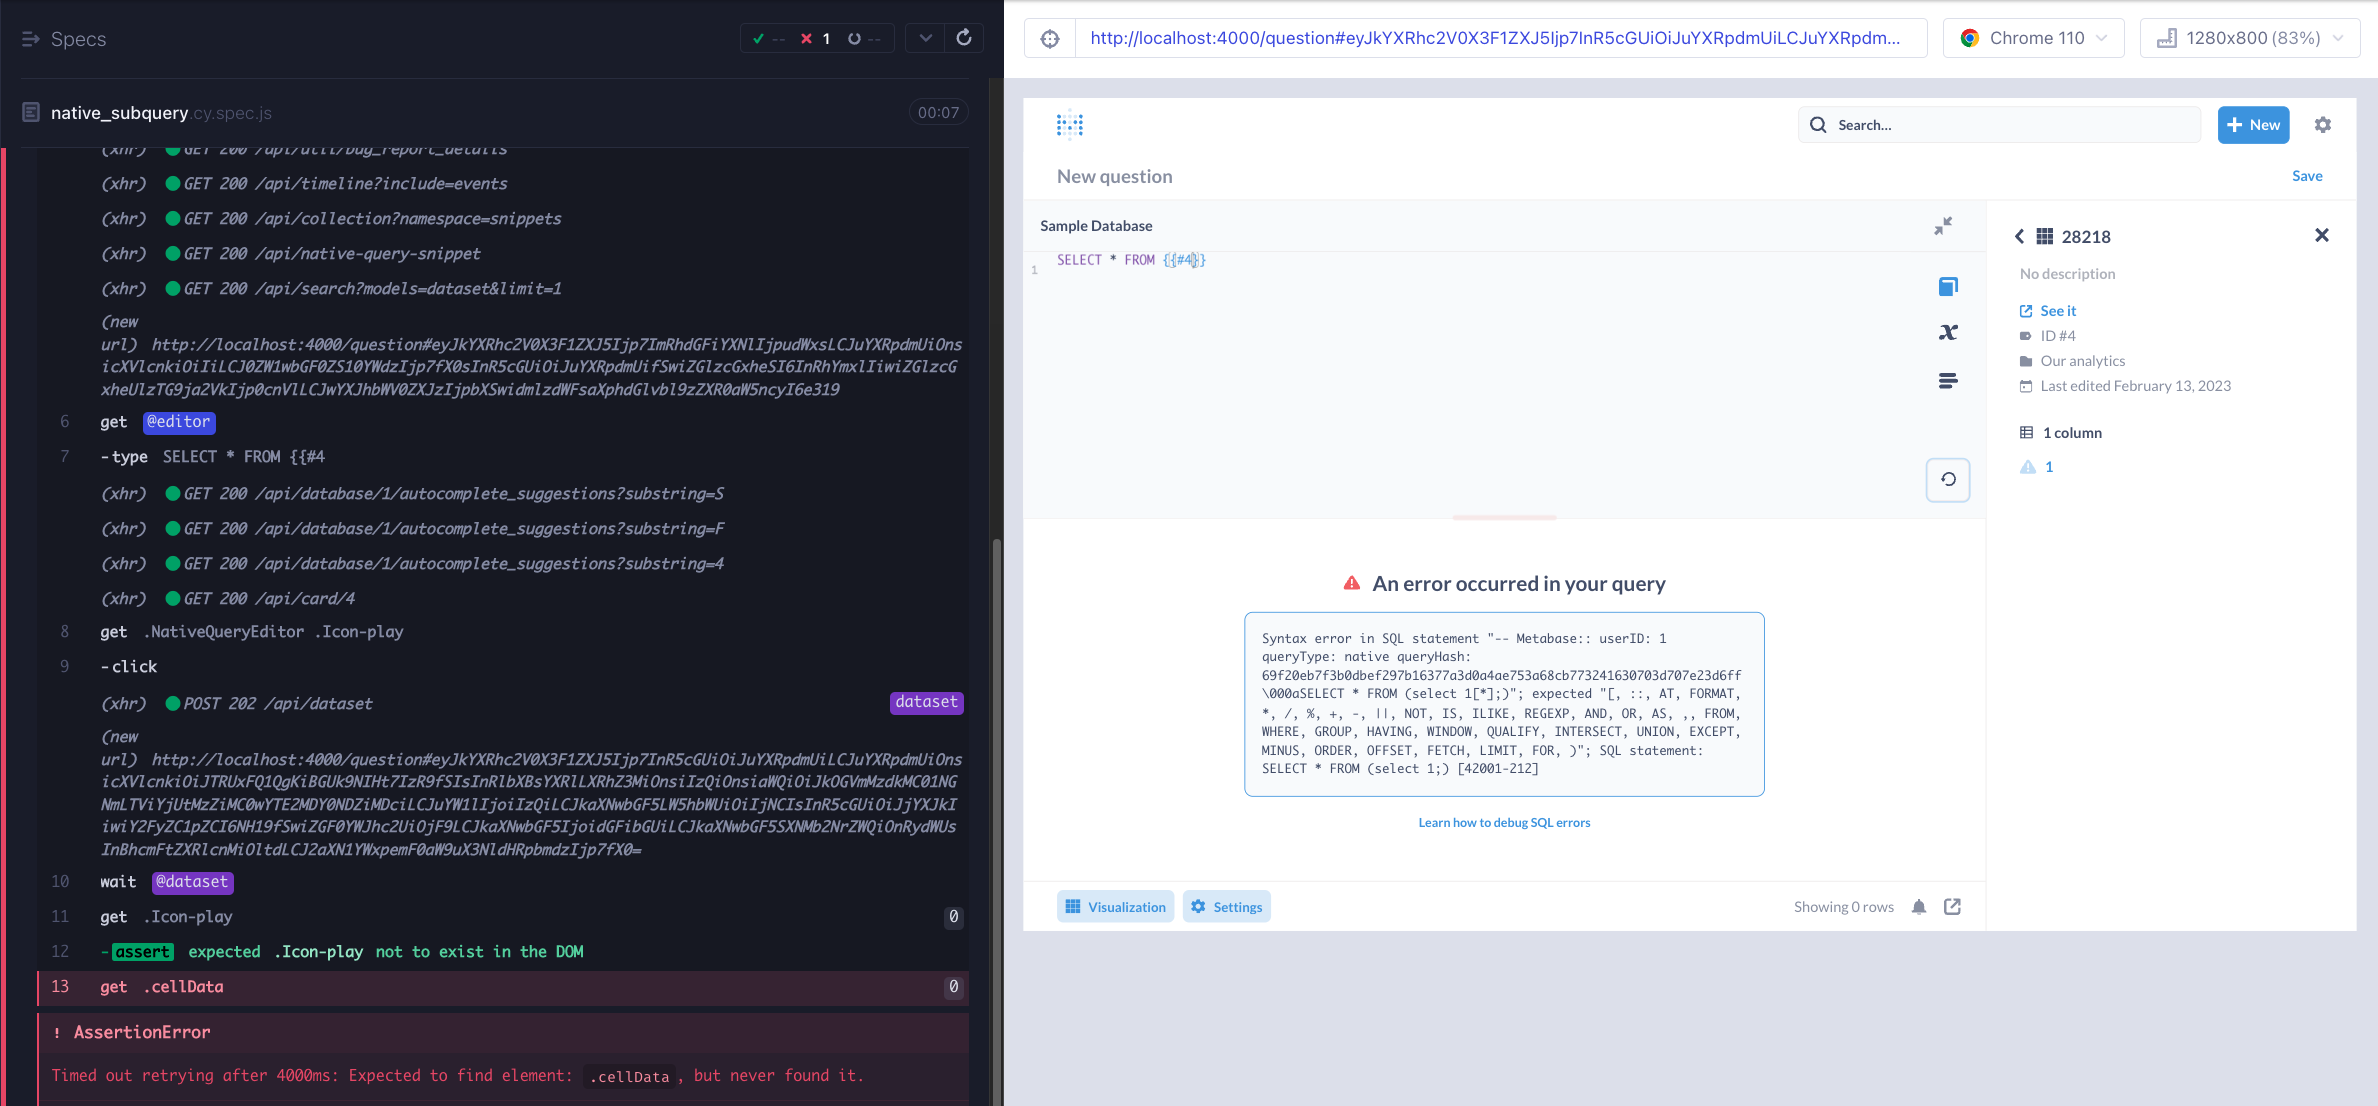This screenshot has width=2378, height=1106.
Task: Open the settings gear in the top bar
Action: pos(2322,125)
